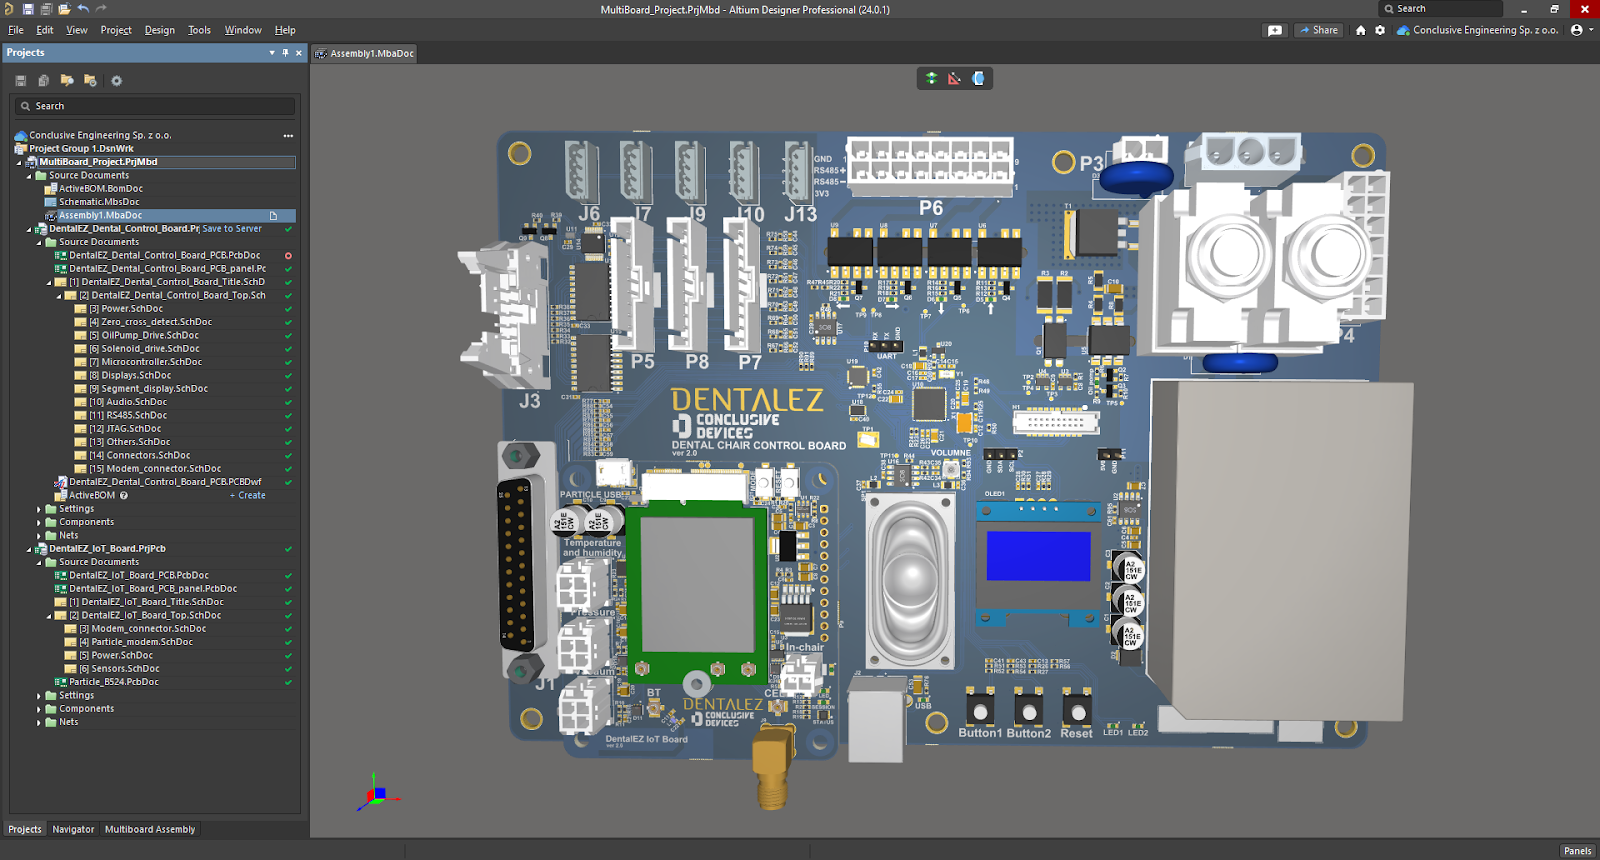Click the cloud workspace icon beside Conclusive Engineering
1600x860 pixels.
1403,30
